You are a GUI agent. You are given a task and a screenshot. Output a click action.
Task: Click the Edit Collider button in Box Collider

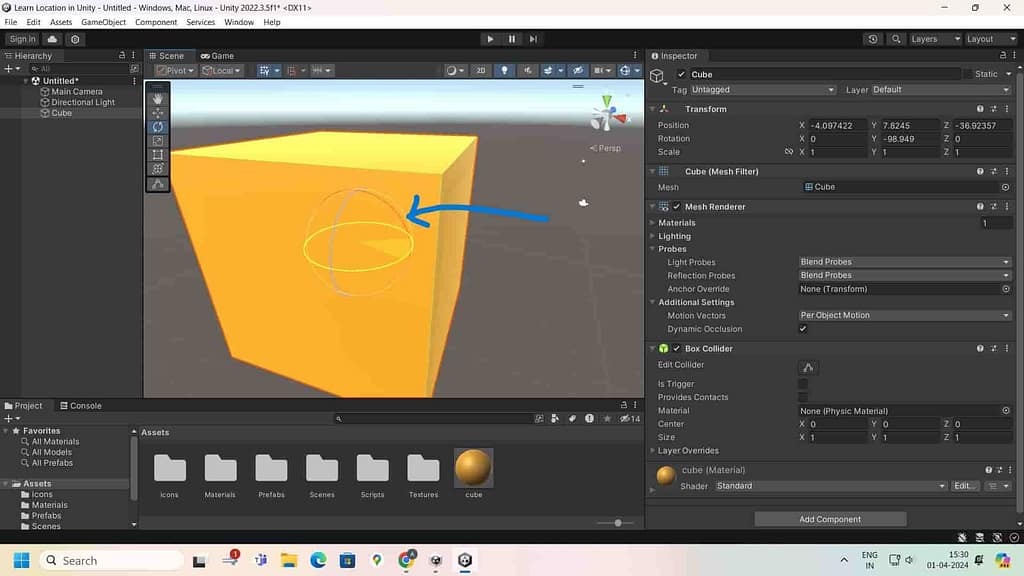[x=807, y=366]
